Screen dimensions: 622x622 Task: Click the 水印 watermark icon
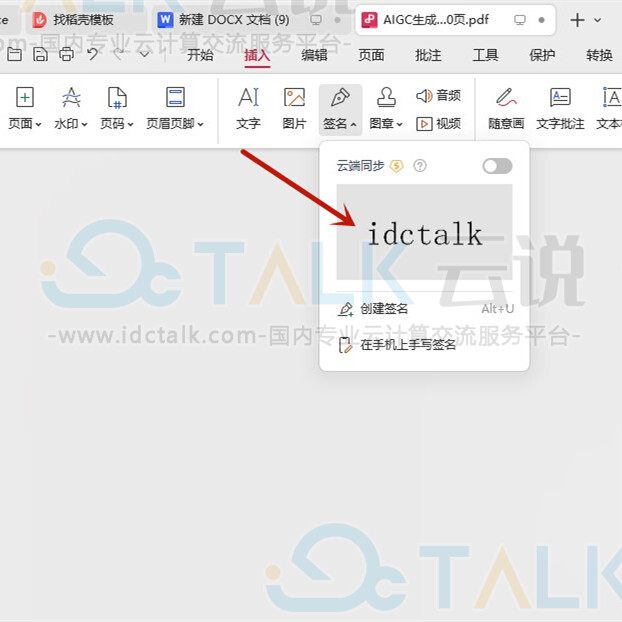tap(71, 97)
